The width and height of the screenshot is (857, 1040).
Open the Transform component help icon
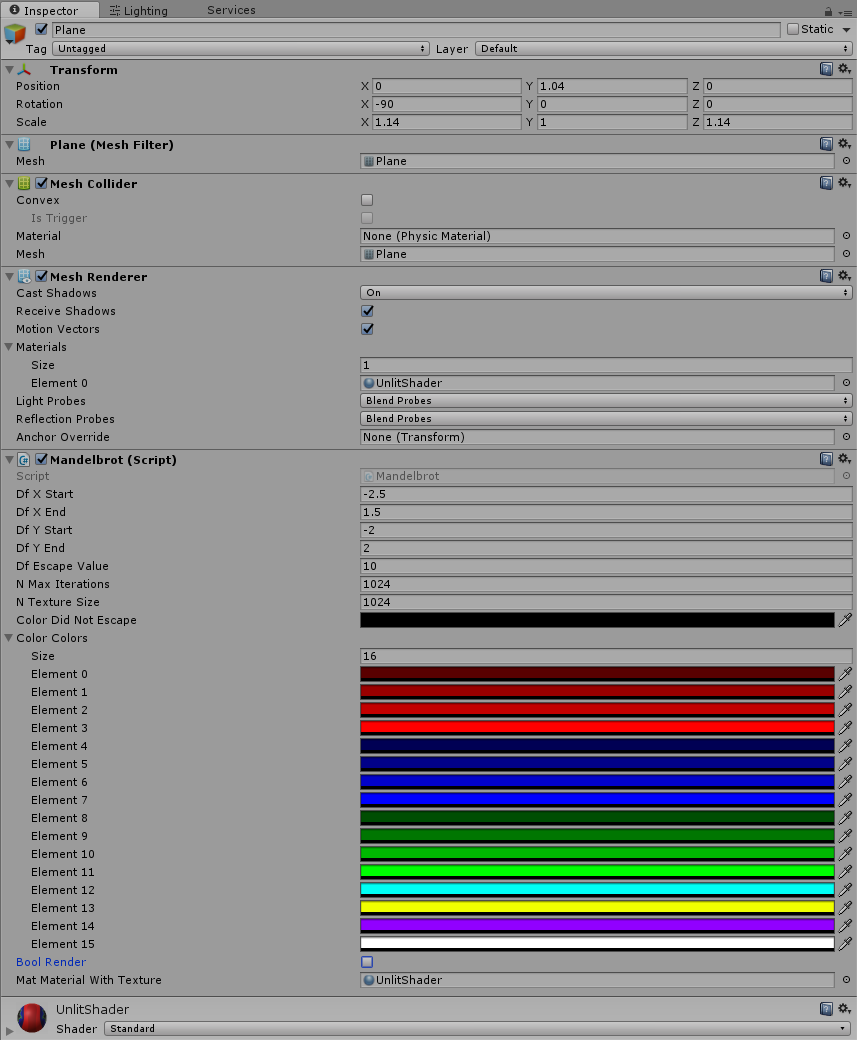[x=826, y=69]
